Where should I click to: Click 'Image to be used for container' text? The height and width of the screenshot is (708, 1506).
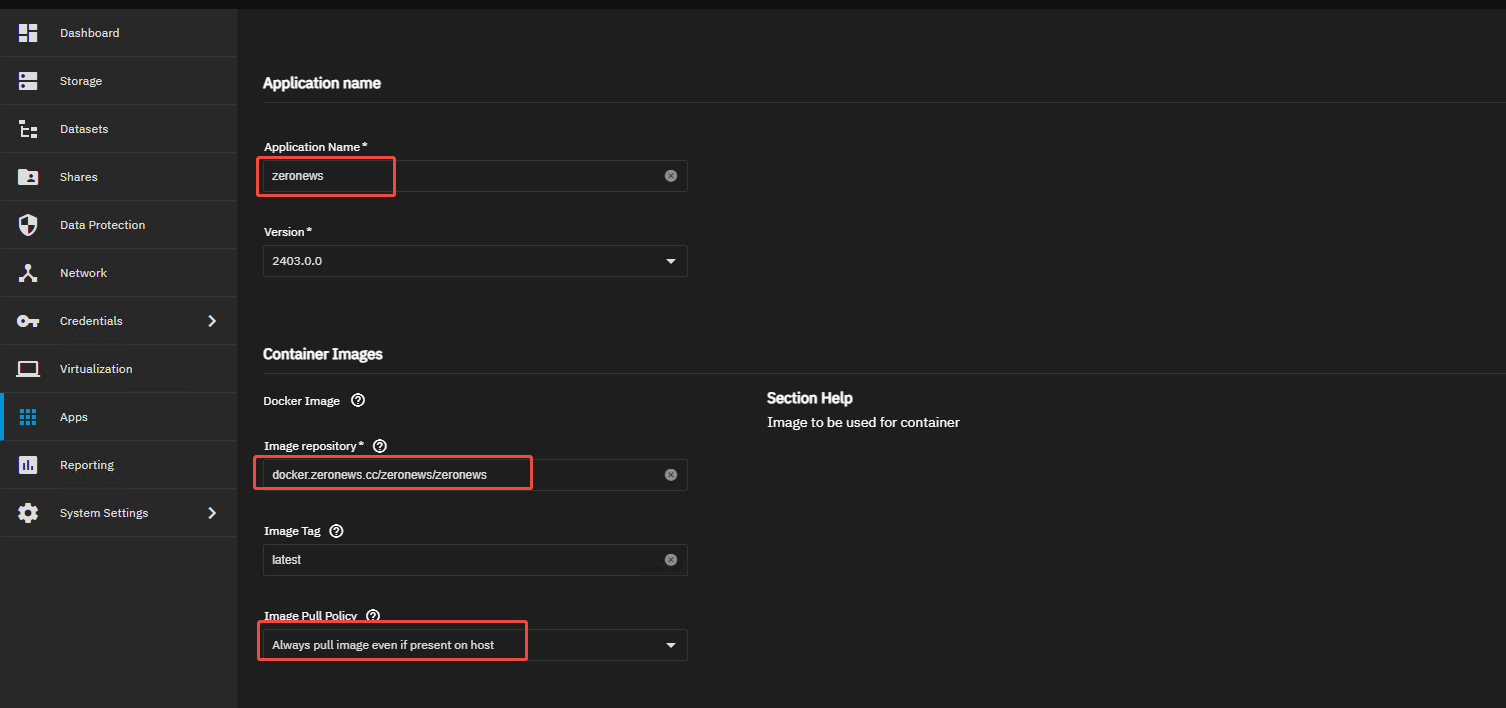tap(863, 422)
